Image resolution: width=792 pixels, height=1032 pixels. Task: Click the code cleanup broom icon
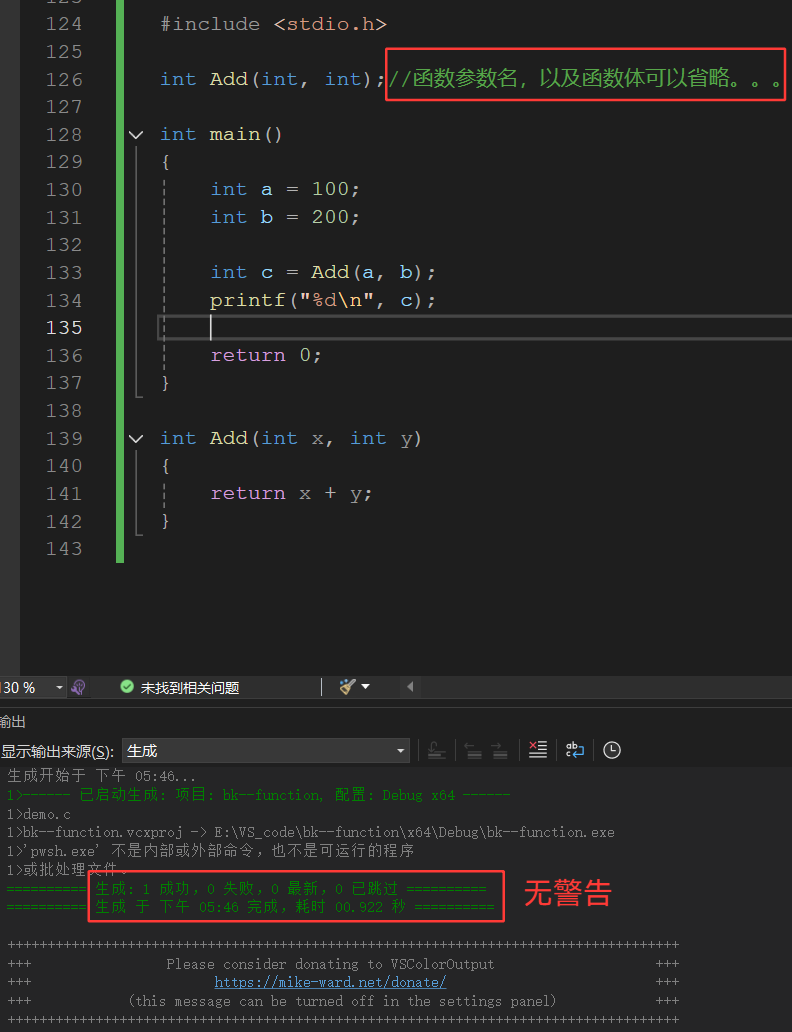pos(347,687)
